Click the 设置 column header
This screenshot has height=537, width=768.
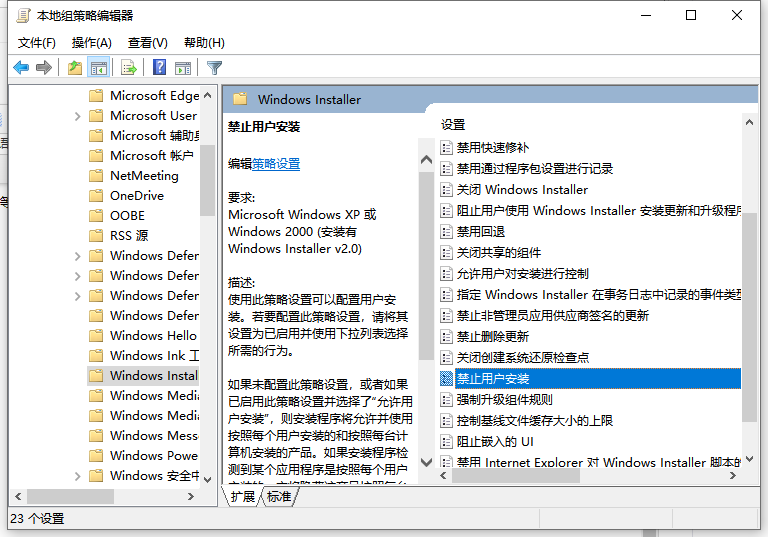(453, 125)
